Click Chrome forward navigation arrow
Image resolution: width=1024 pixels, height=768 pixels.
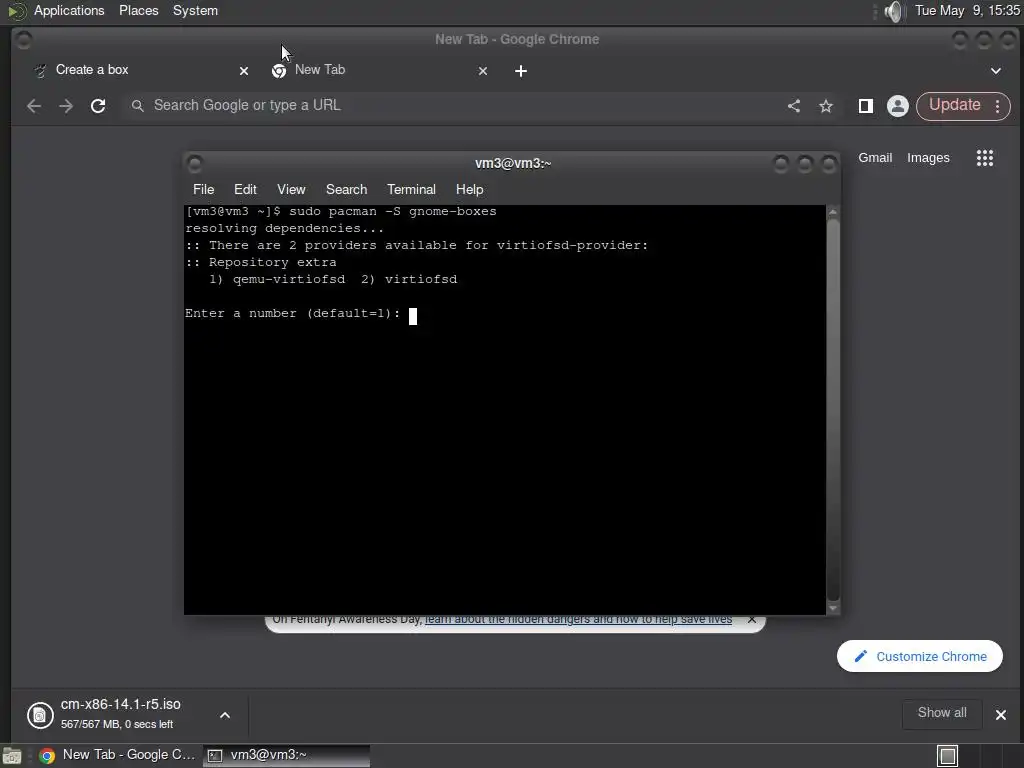click(66, 106)
